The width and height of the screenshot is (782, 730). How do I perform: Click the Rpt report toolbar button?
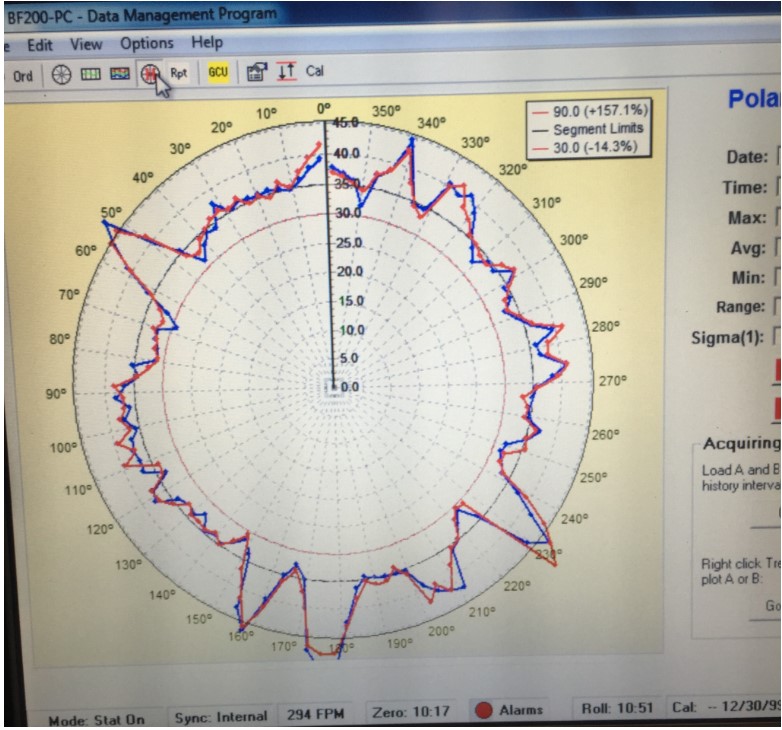(x=178, y=73)
